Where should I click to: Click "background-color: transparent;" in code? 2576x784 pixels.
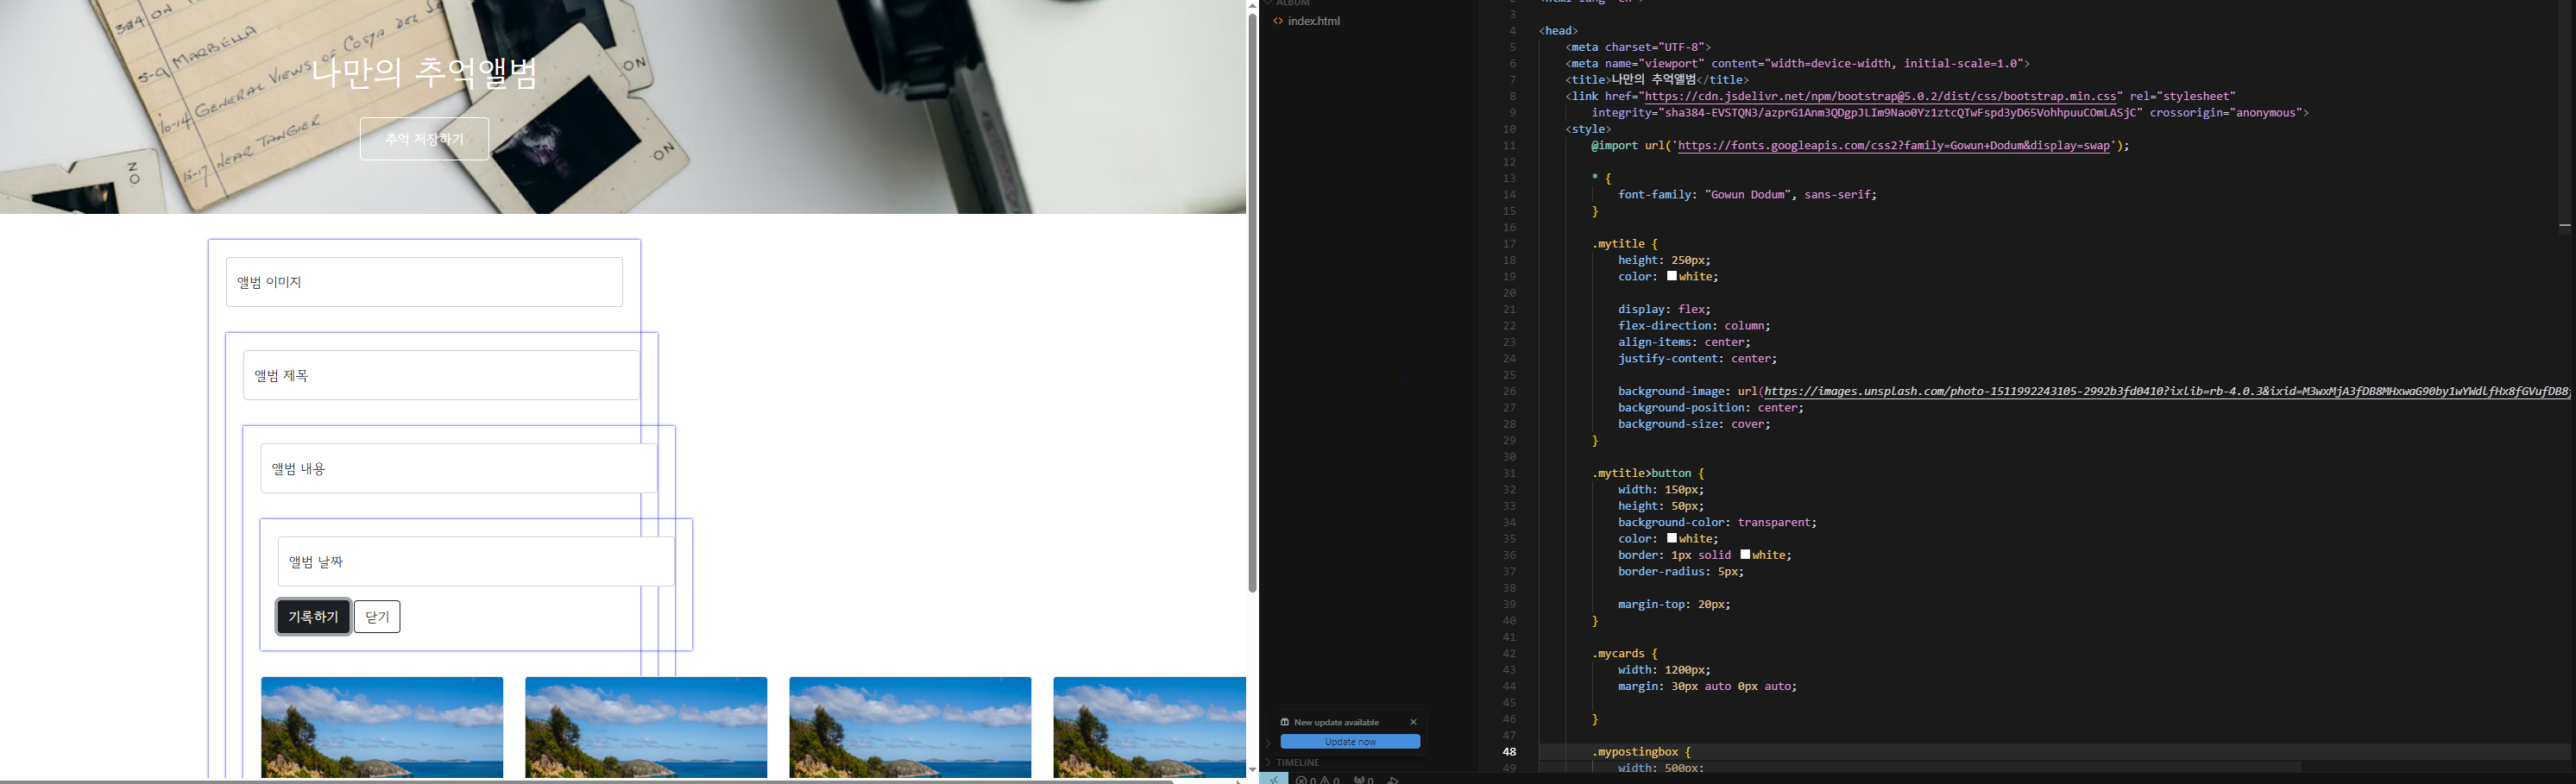[x=1717, y=522]
